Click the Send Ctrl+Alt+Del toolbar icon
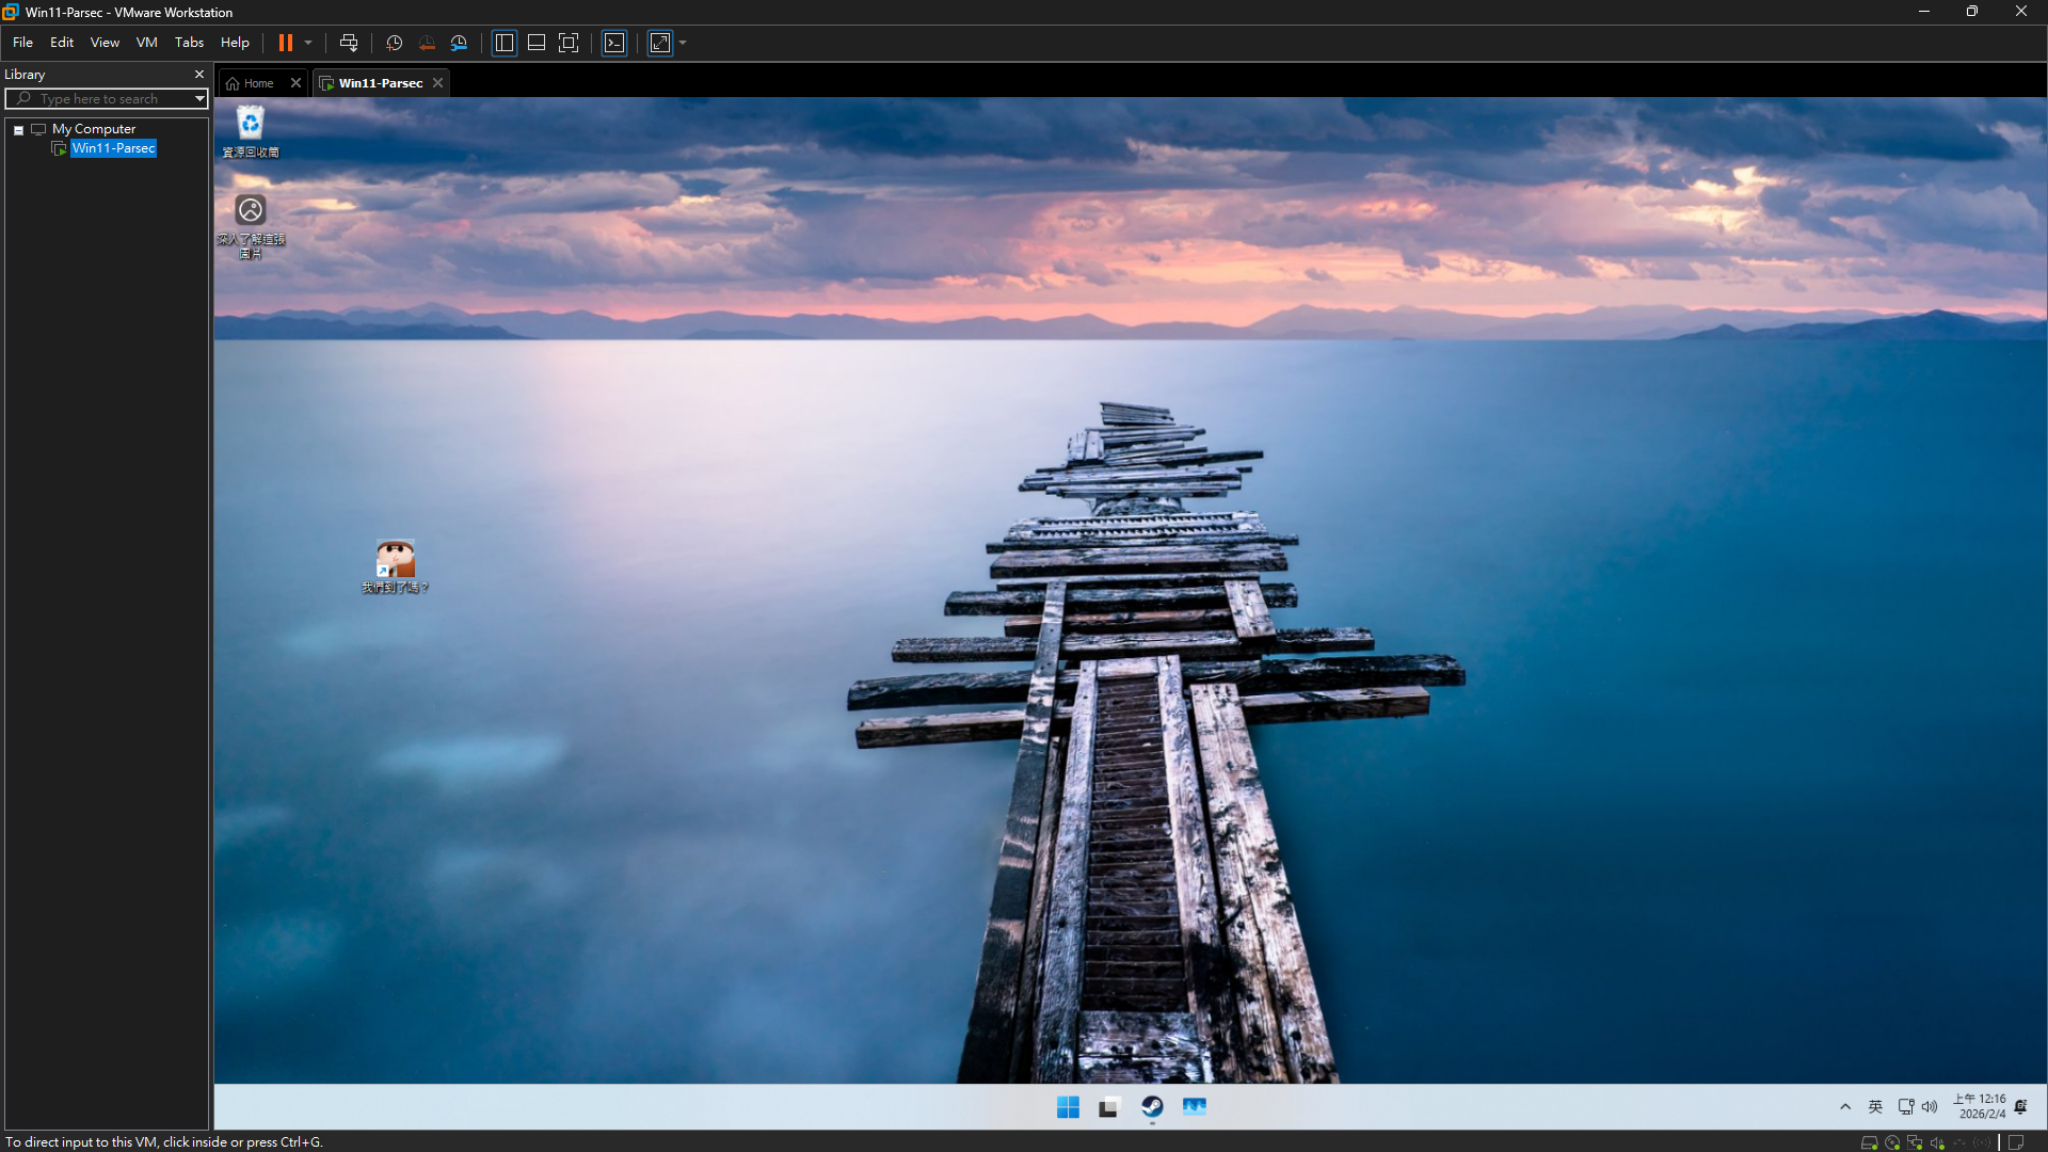Image resolution: width=2048 pixels, height=1152 pixels. point(348,43)
